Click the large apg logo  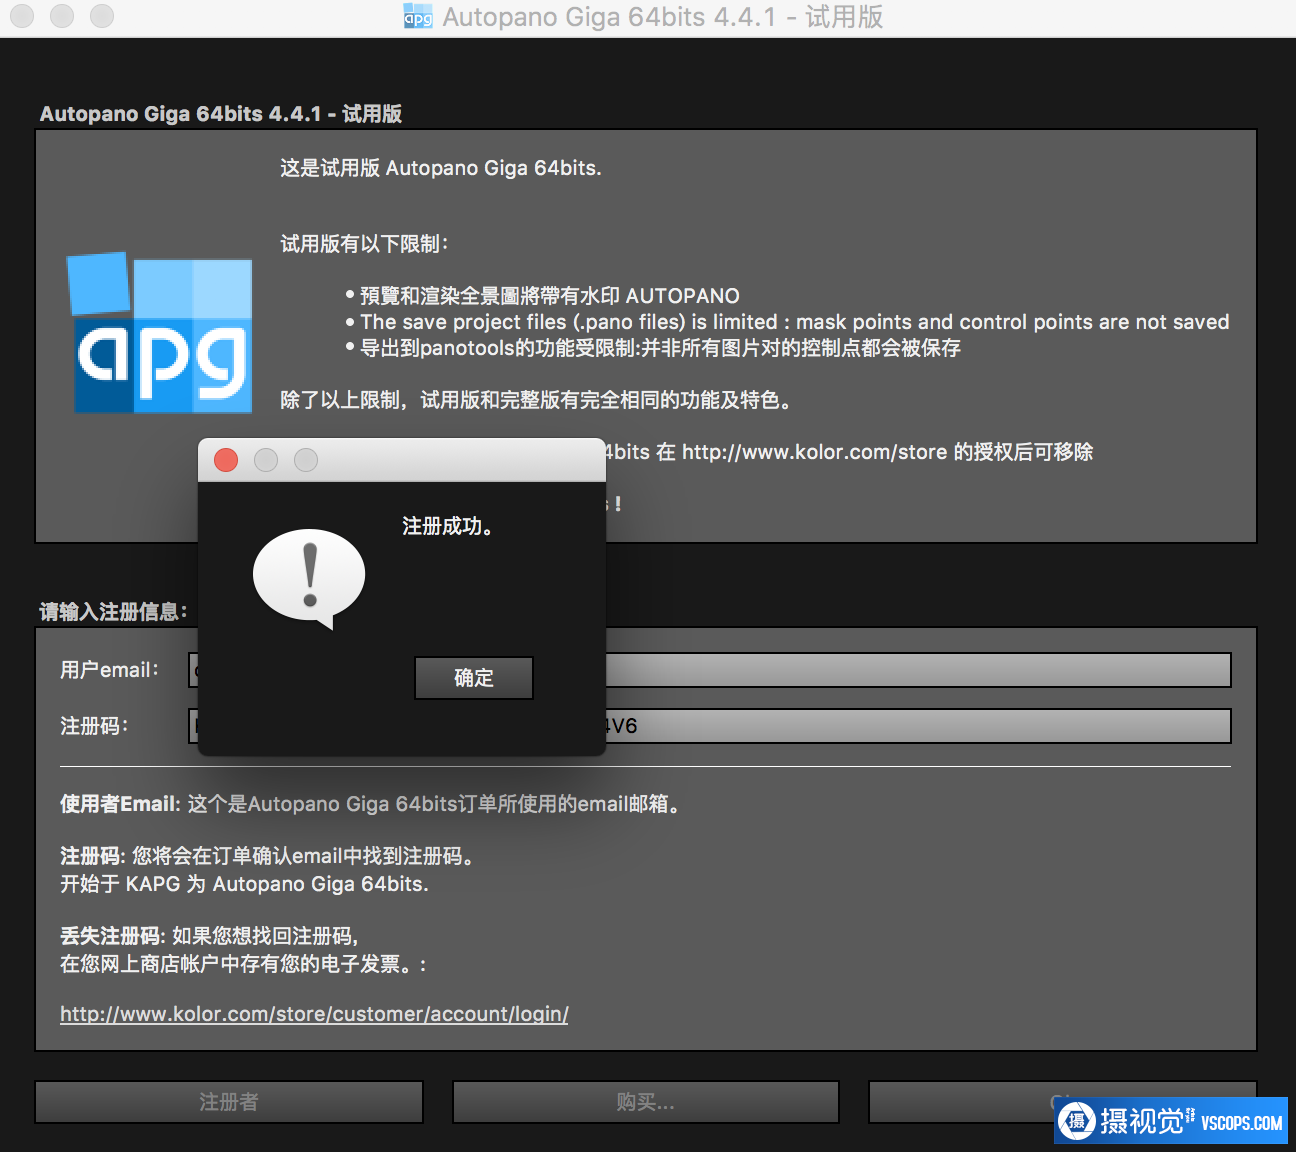tap(160, 334)
